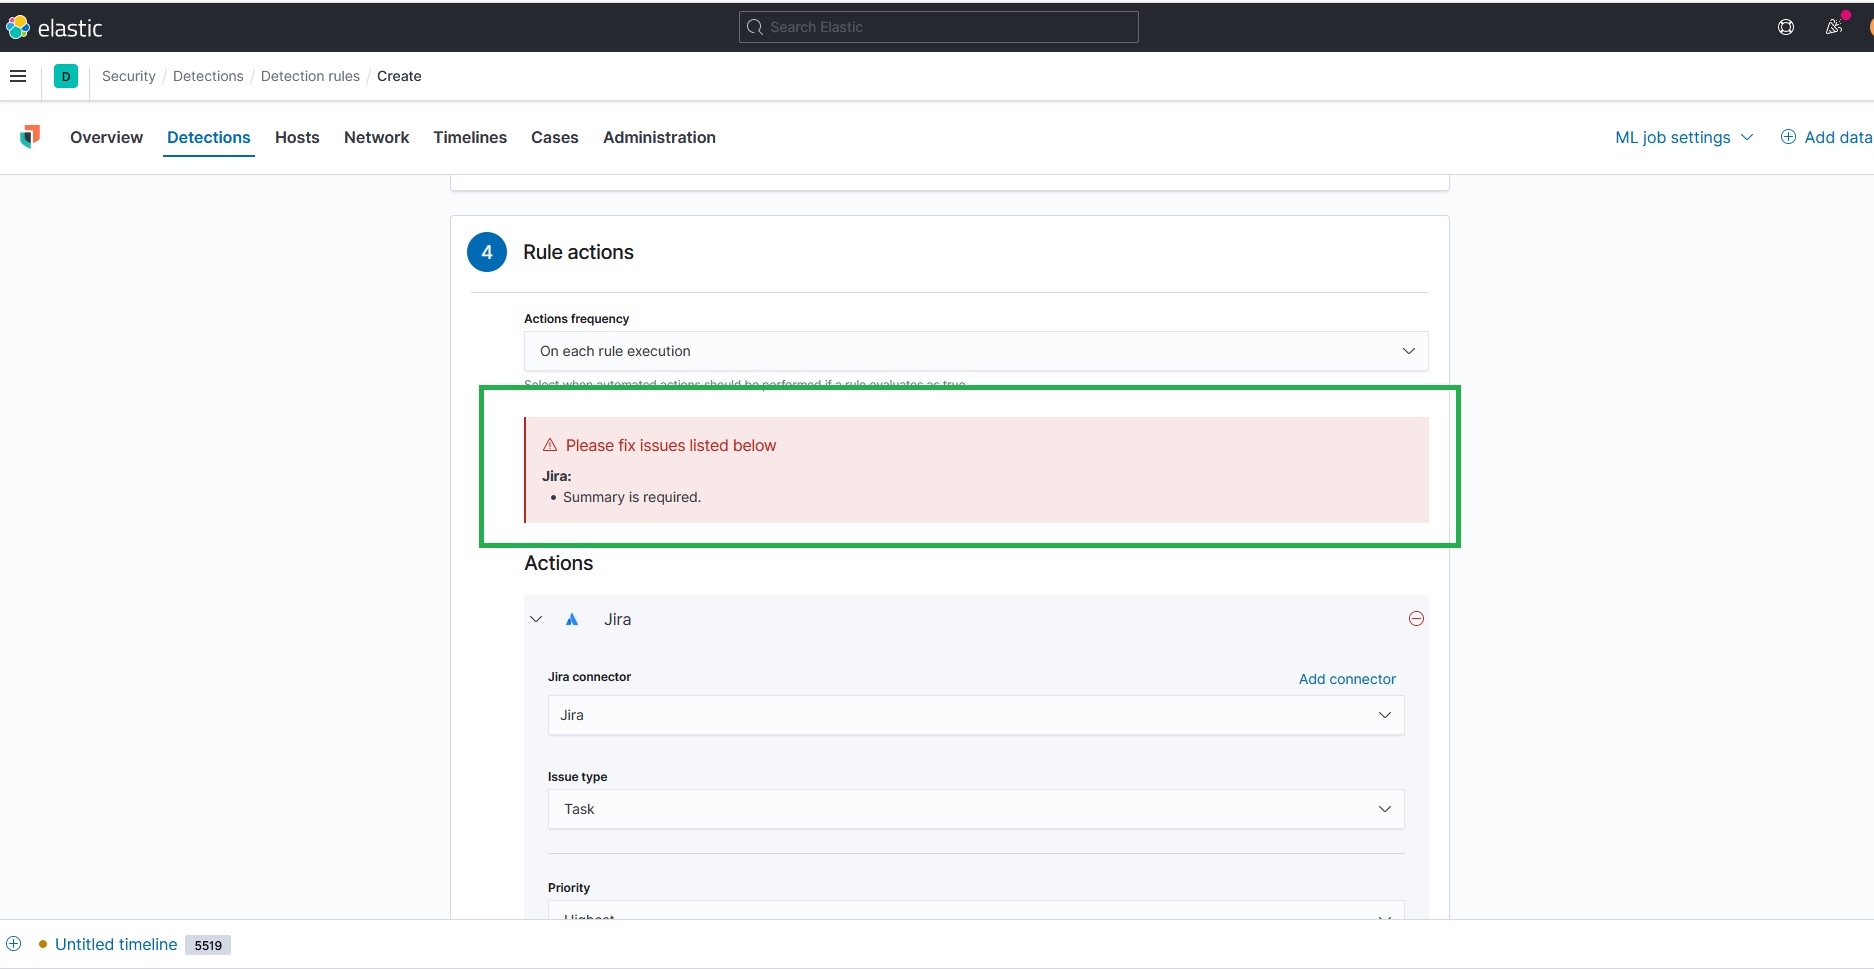Collapse the Jira action with its chevron
1874x969 pixels.
(x=536, y=619)
